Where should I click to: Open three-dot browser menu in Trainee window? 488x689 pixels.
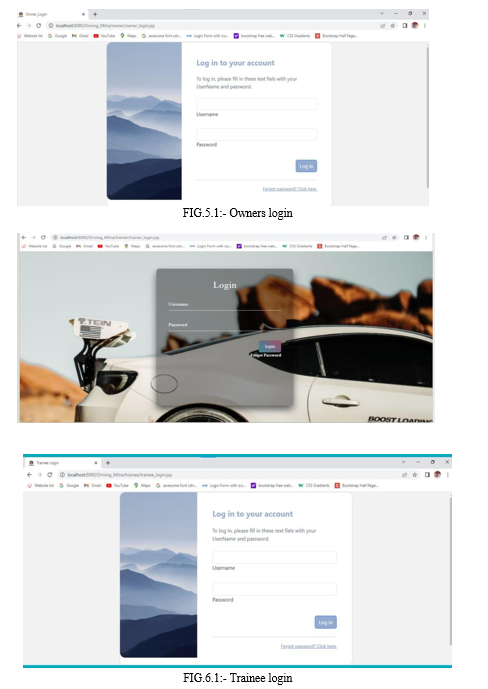[448, 475]
